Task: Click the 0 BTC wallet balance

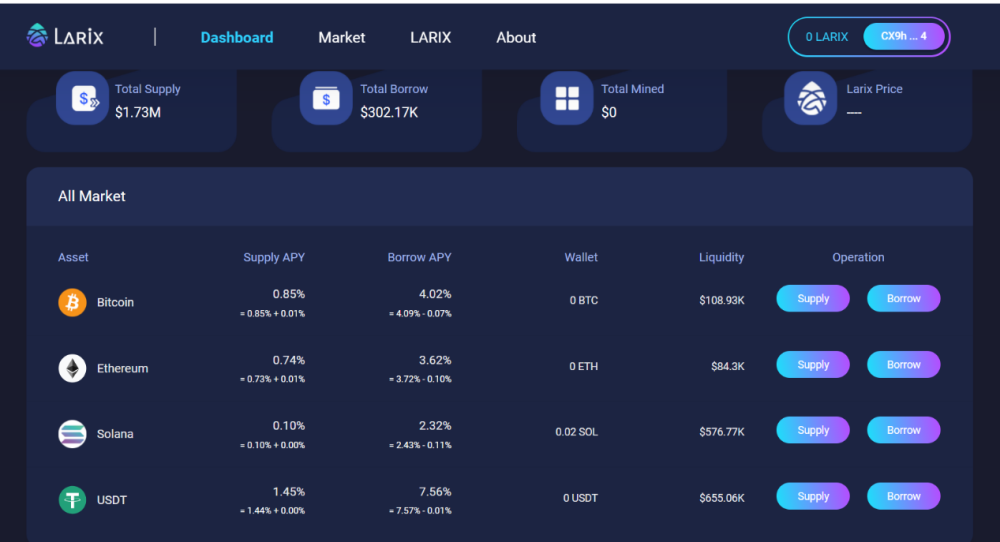Action: click(584, 300)
